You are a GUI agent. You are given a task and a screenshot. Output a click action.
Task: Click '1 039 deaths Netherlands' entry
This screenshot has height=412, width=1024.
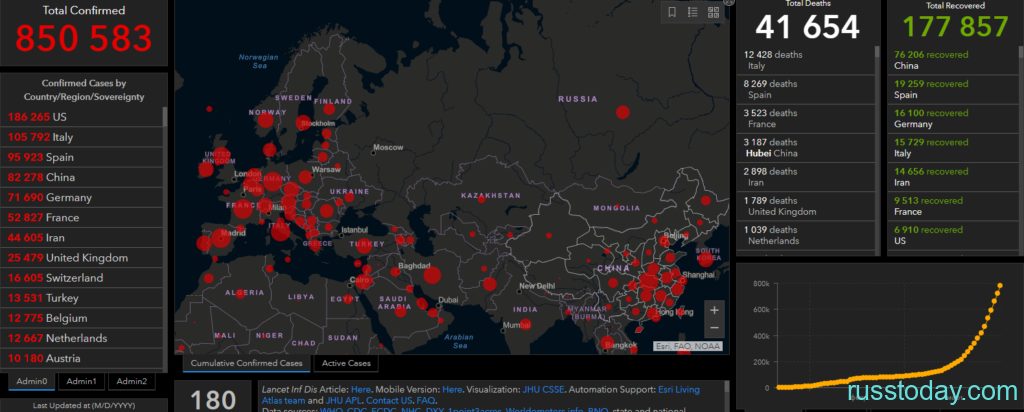pyautogui.click(x=805, y=235)
